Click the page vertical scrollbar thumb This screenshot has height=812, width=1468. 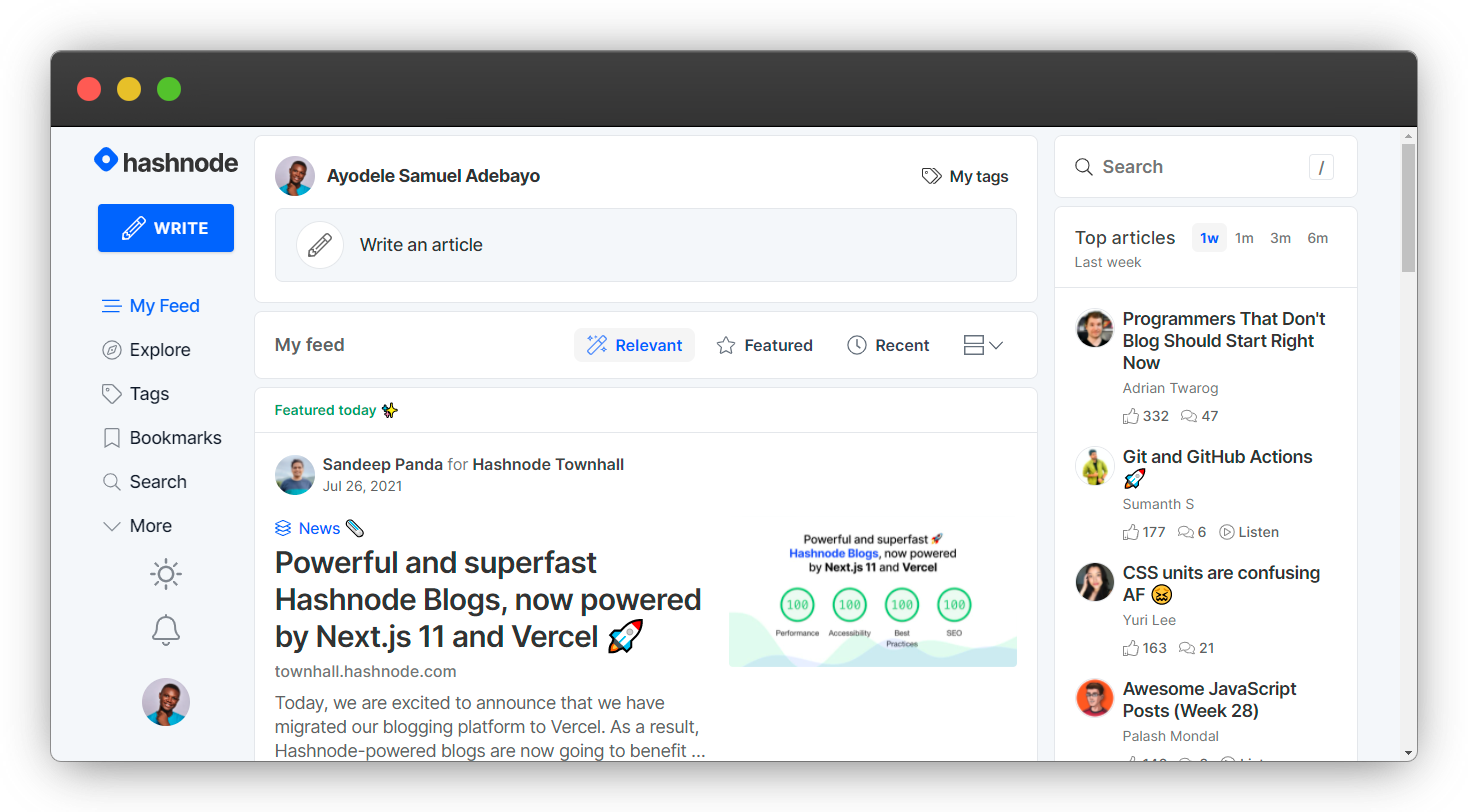(x=1408, y=208)
